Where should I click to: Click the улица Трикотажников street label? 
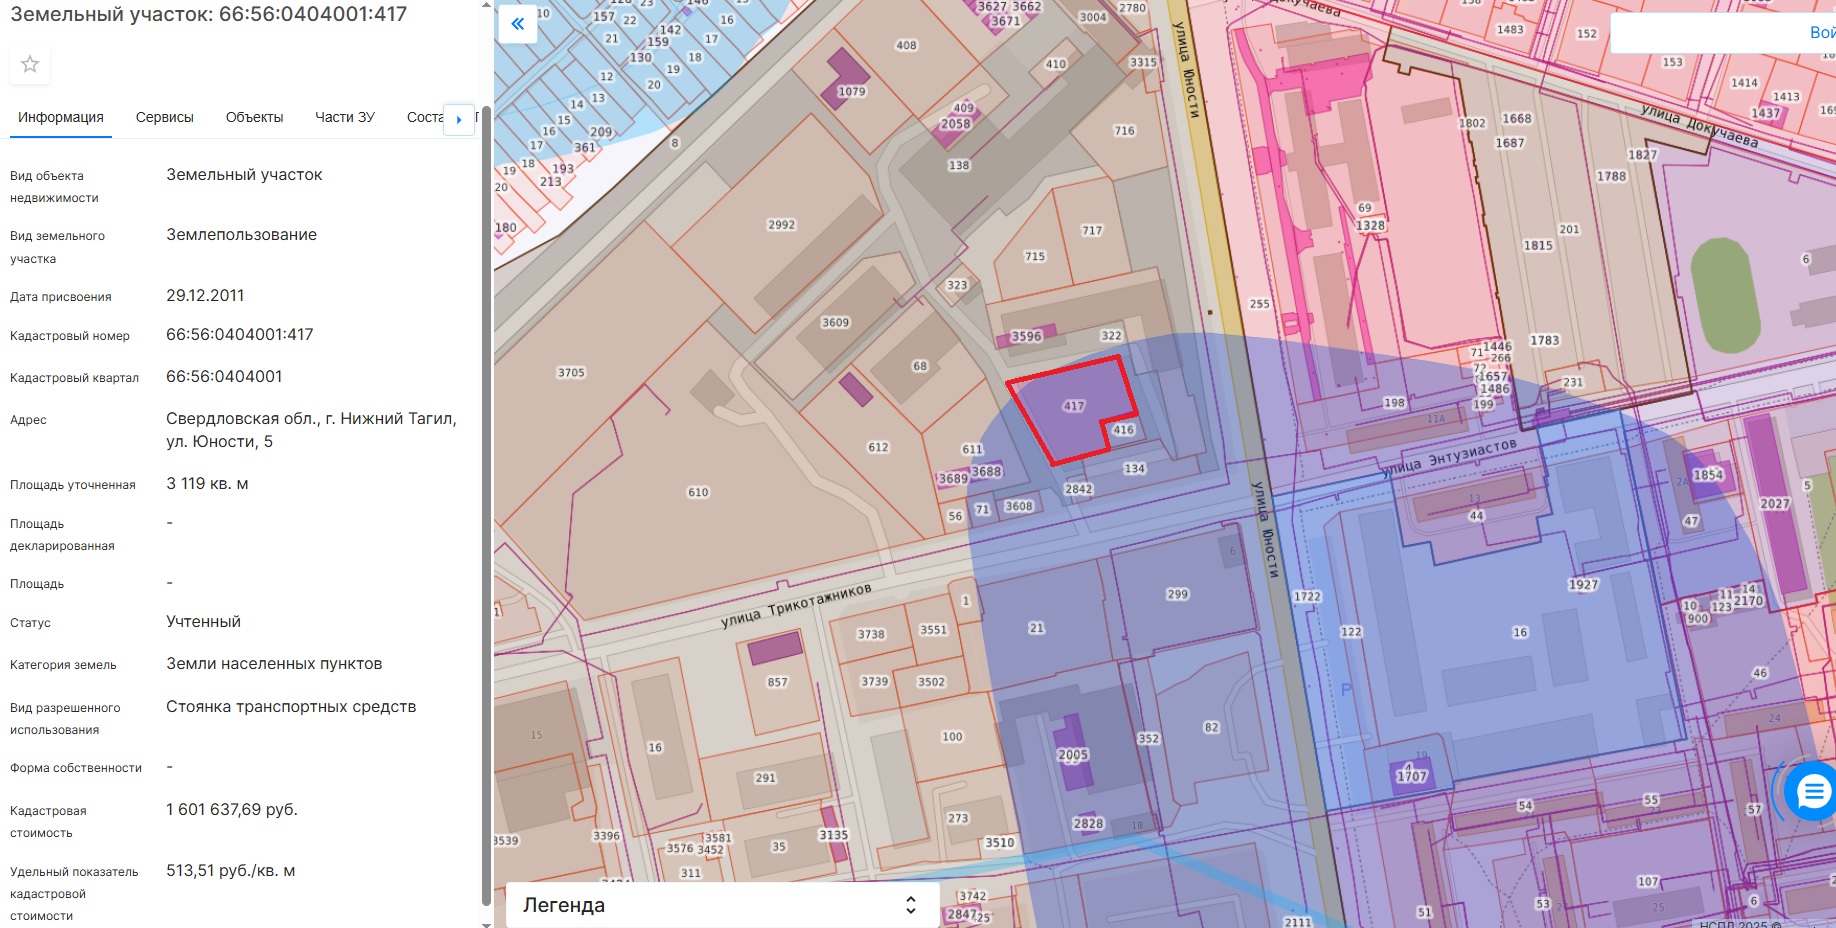tap(796, 606)
